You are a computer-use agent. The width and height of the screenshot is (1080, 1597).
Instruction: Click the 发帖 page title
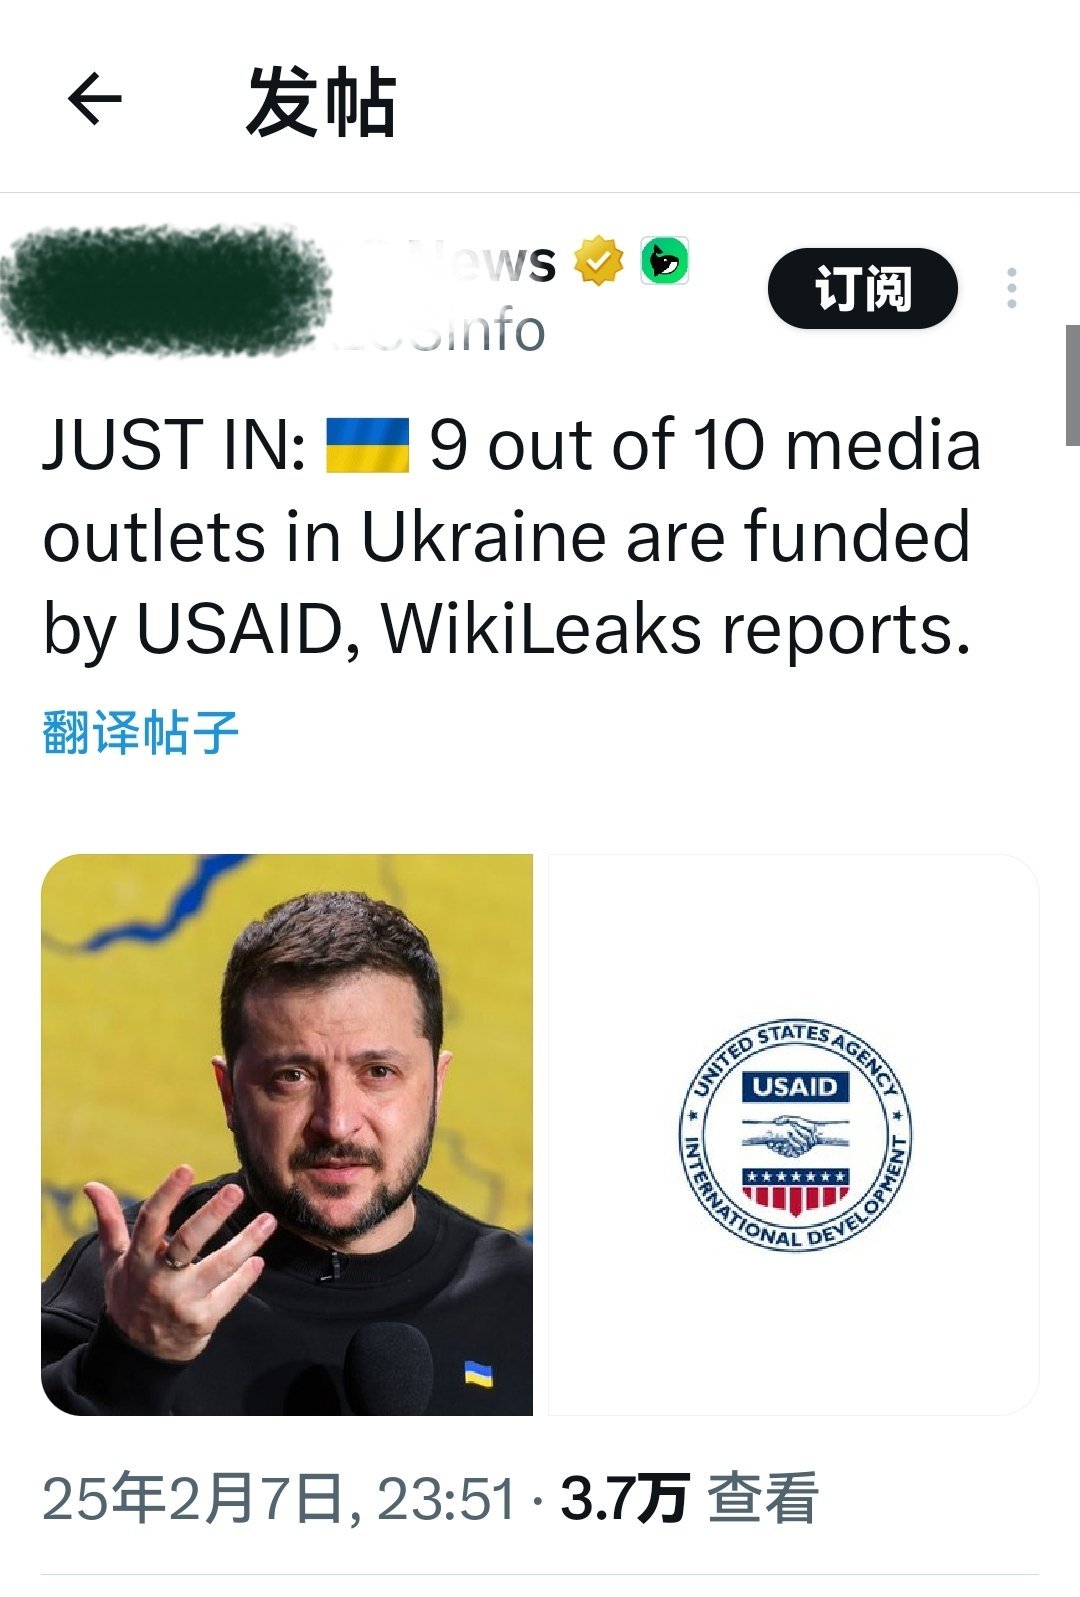pyautogui.click(x=321, y=101)
